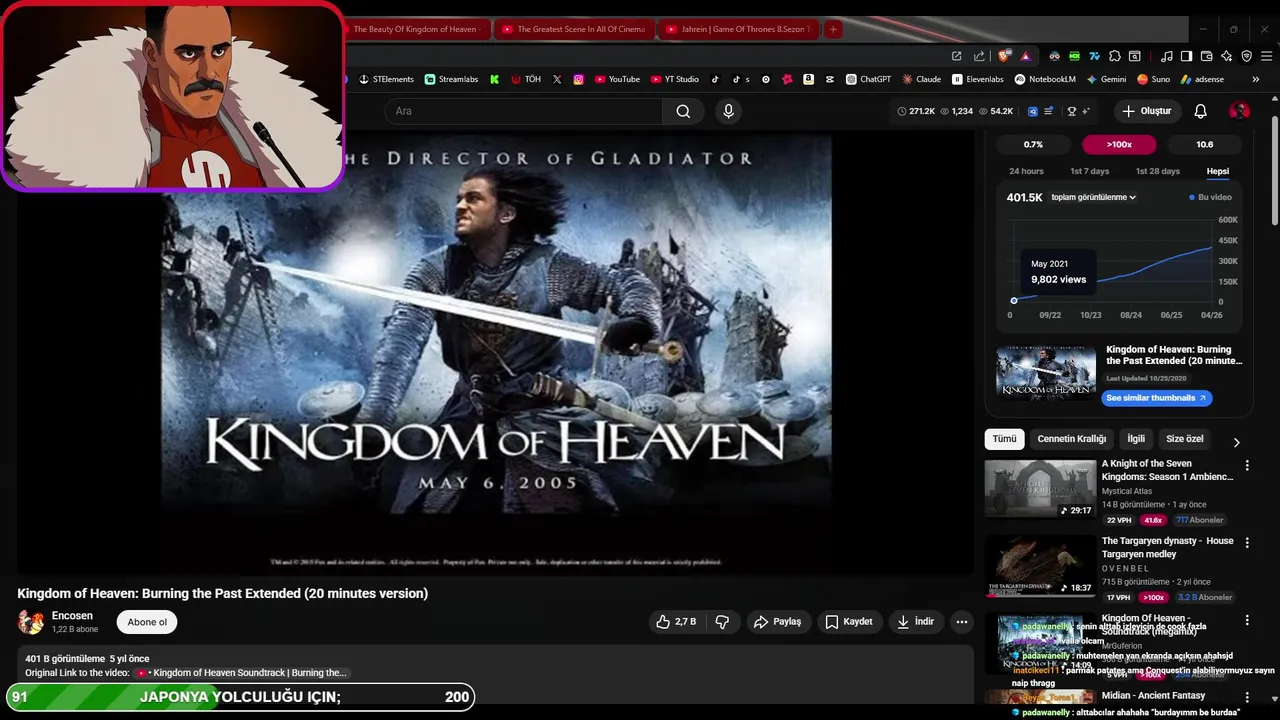
Task: Open the TÖH bookmark
Action: [526, 79]
